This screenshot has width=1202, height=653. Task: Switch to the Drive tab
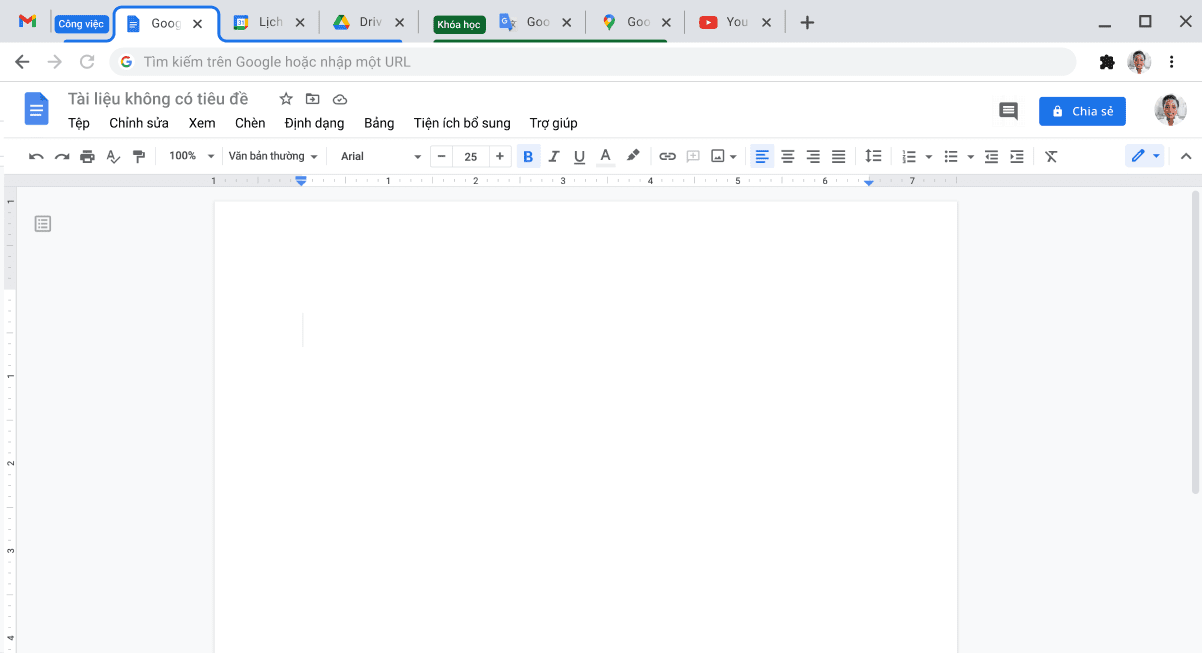click(x=369, y=22)
